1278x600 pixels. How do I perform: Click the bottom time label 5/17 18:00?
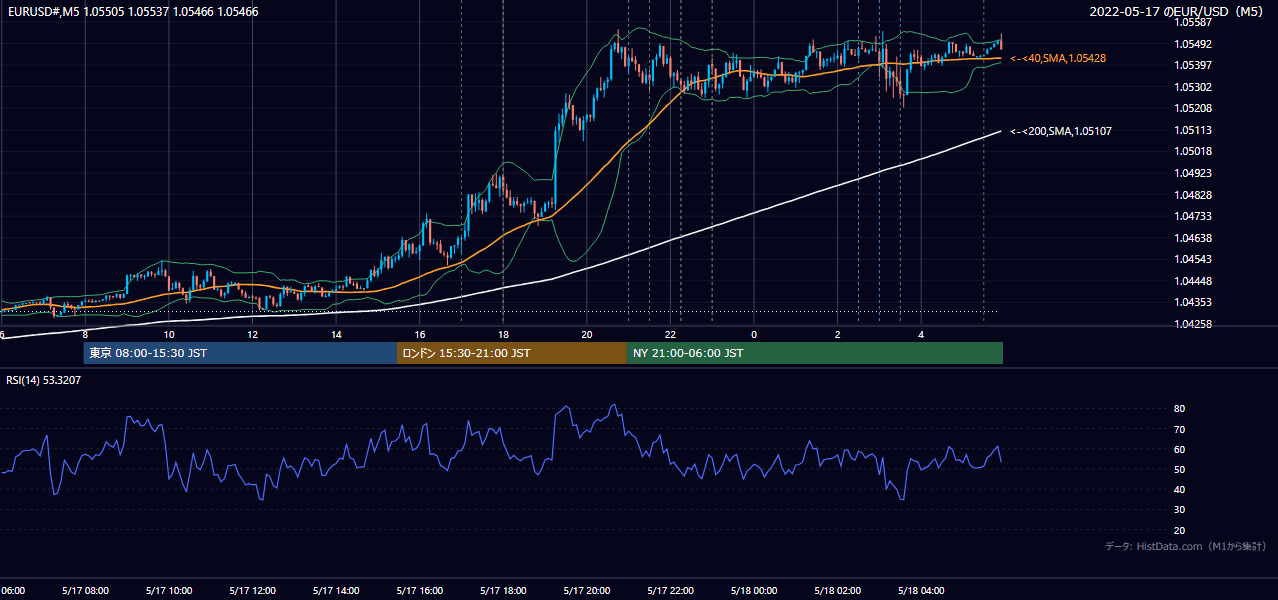(x=503, y=591)
